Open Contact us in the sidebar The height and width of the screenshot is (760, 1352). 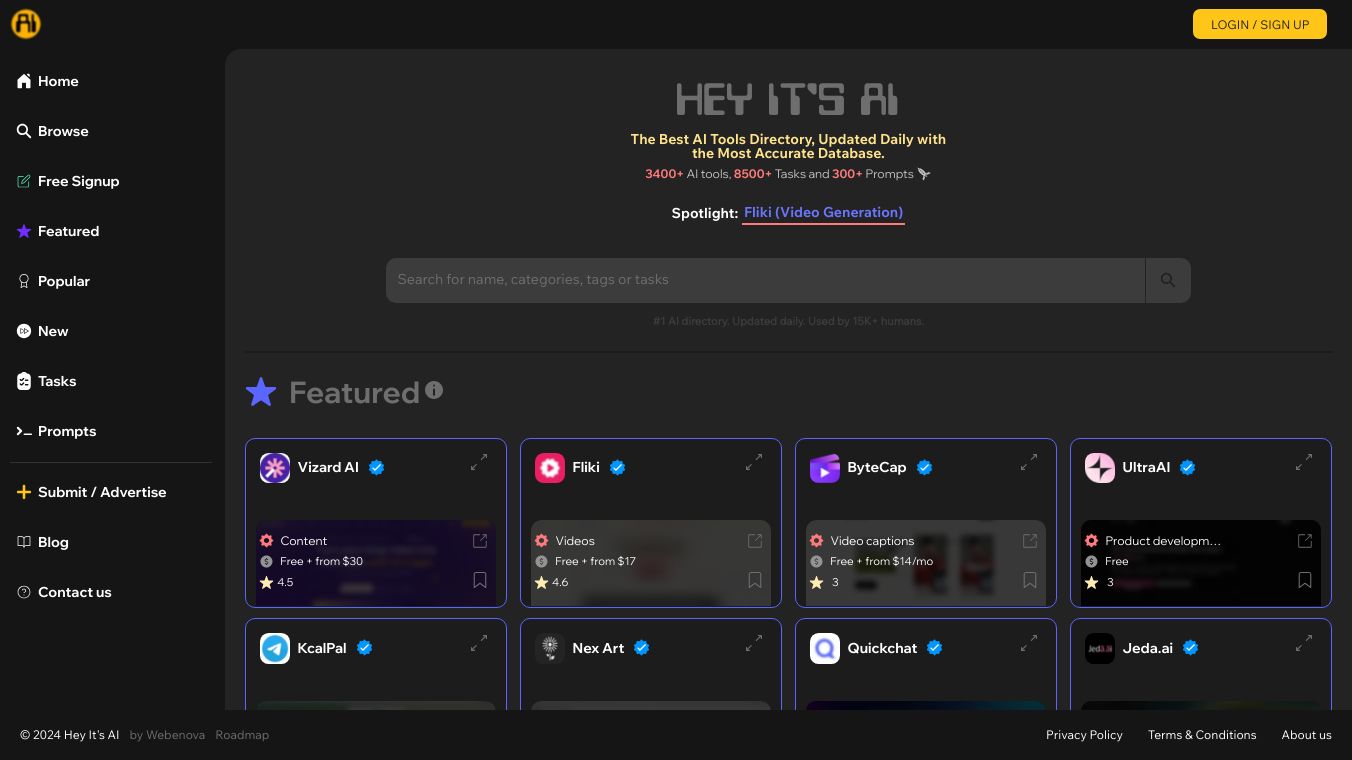coord(64,592)
